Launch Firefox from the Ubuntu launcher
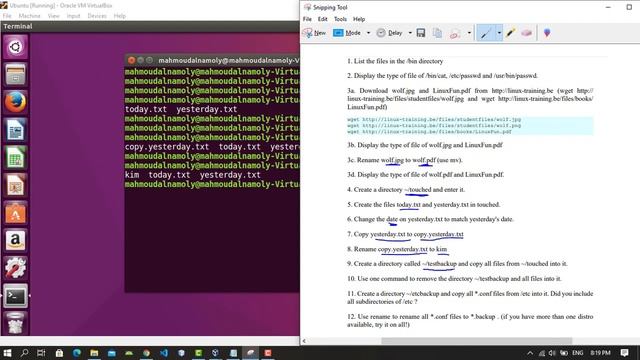The width and height of the screenshot is (640, 360). pos(16,102)
